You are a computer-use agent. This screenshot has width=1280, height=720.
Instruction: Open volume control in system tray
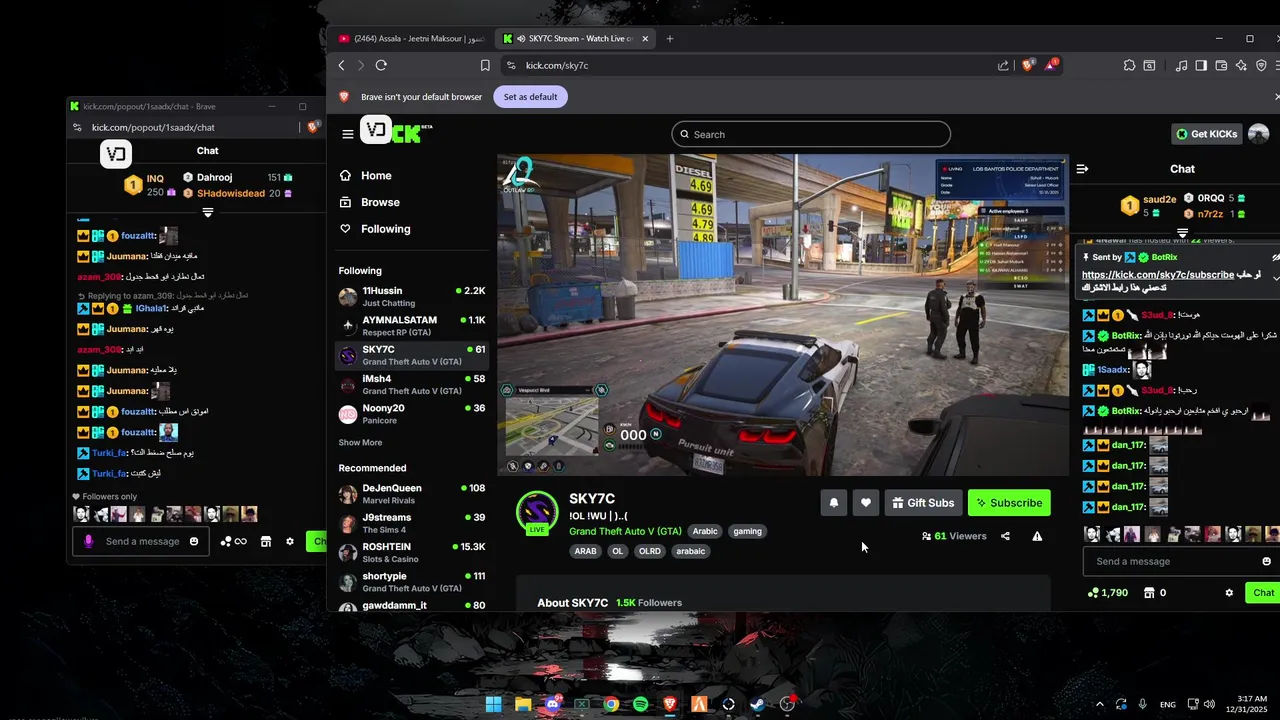1210,704
